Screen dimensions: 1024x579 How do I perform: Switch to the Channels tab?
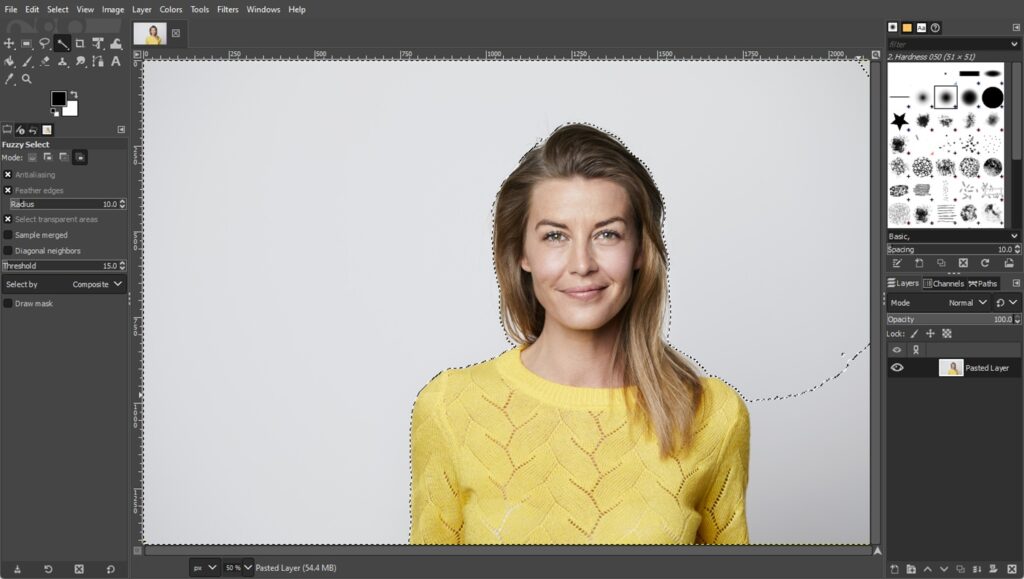click(943, 284)
